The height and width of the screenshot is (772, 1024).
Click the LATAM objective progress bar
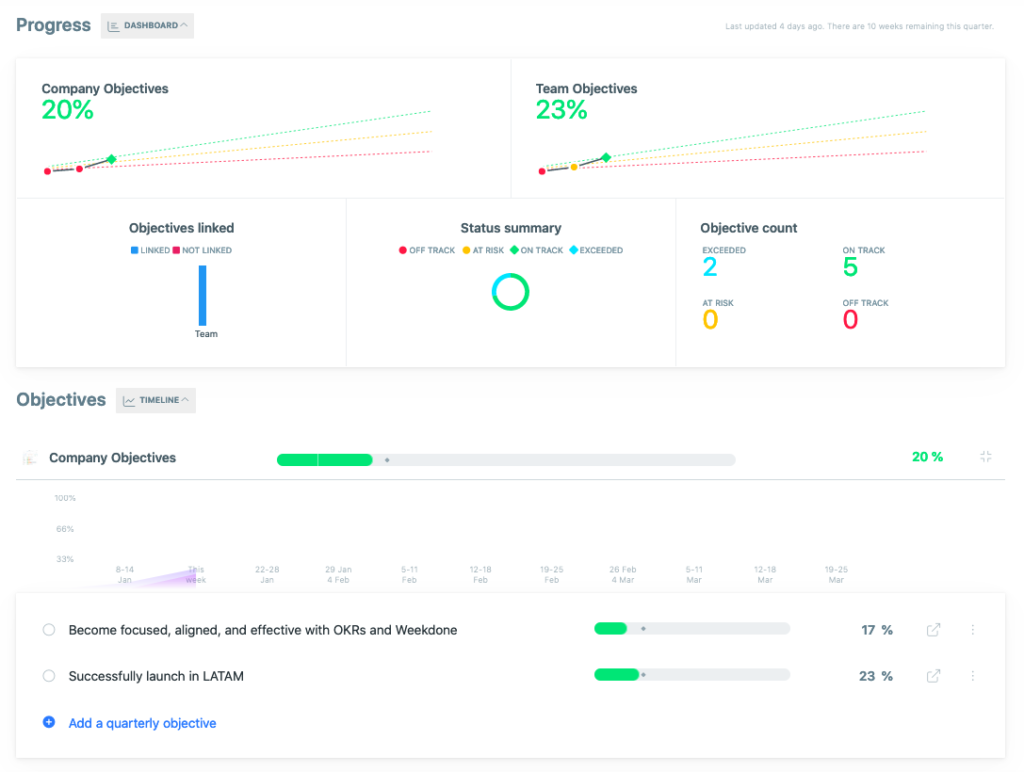(690, 675)
